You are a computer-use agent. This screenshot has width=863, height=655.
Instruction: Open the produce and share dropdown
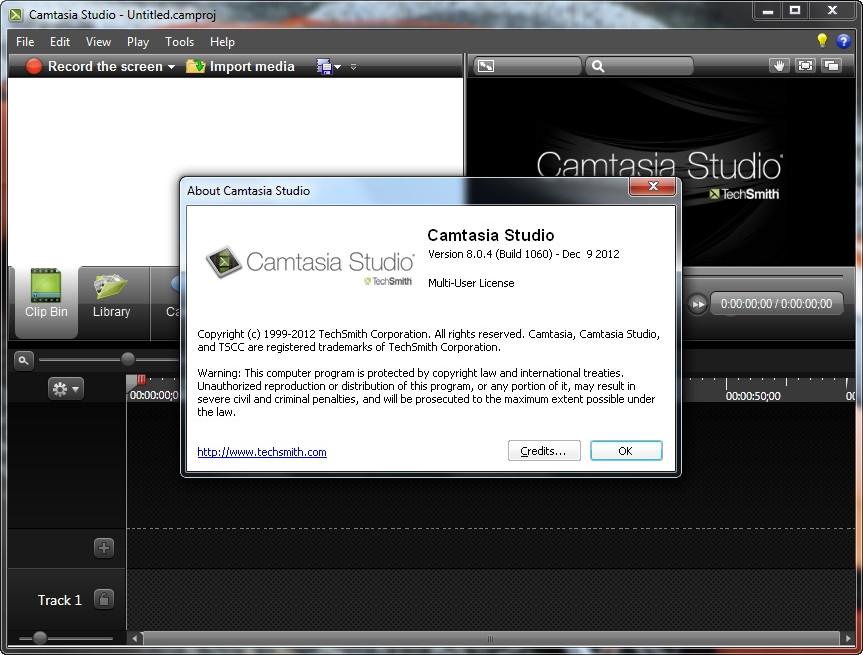pos(329,67)
